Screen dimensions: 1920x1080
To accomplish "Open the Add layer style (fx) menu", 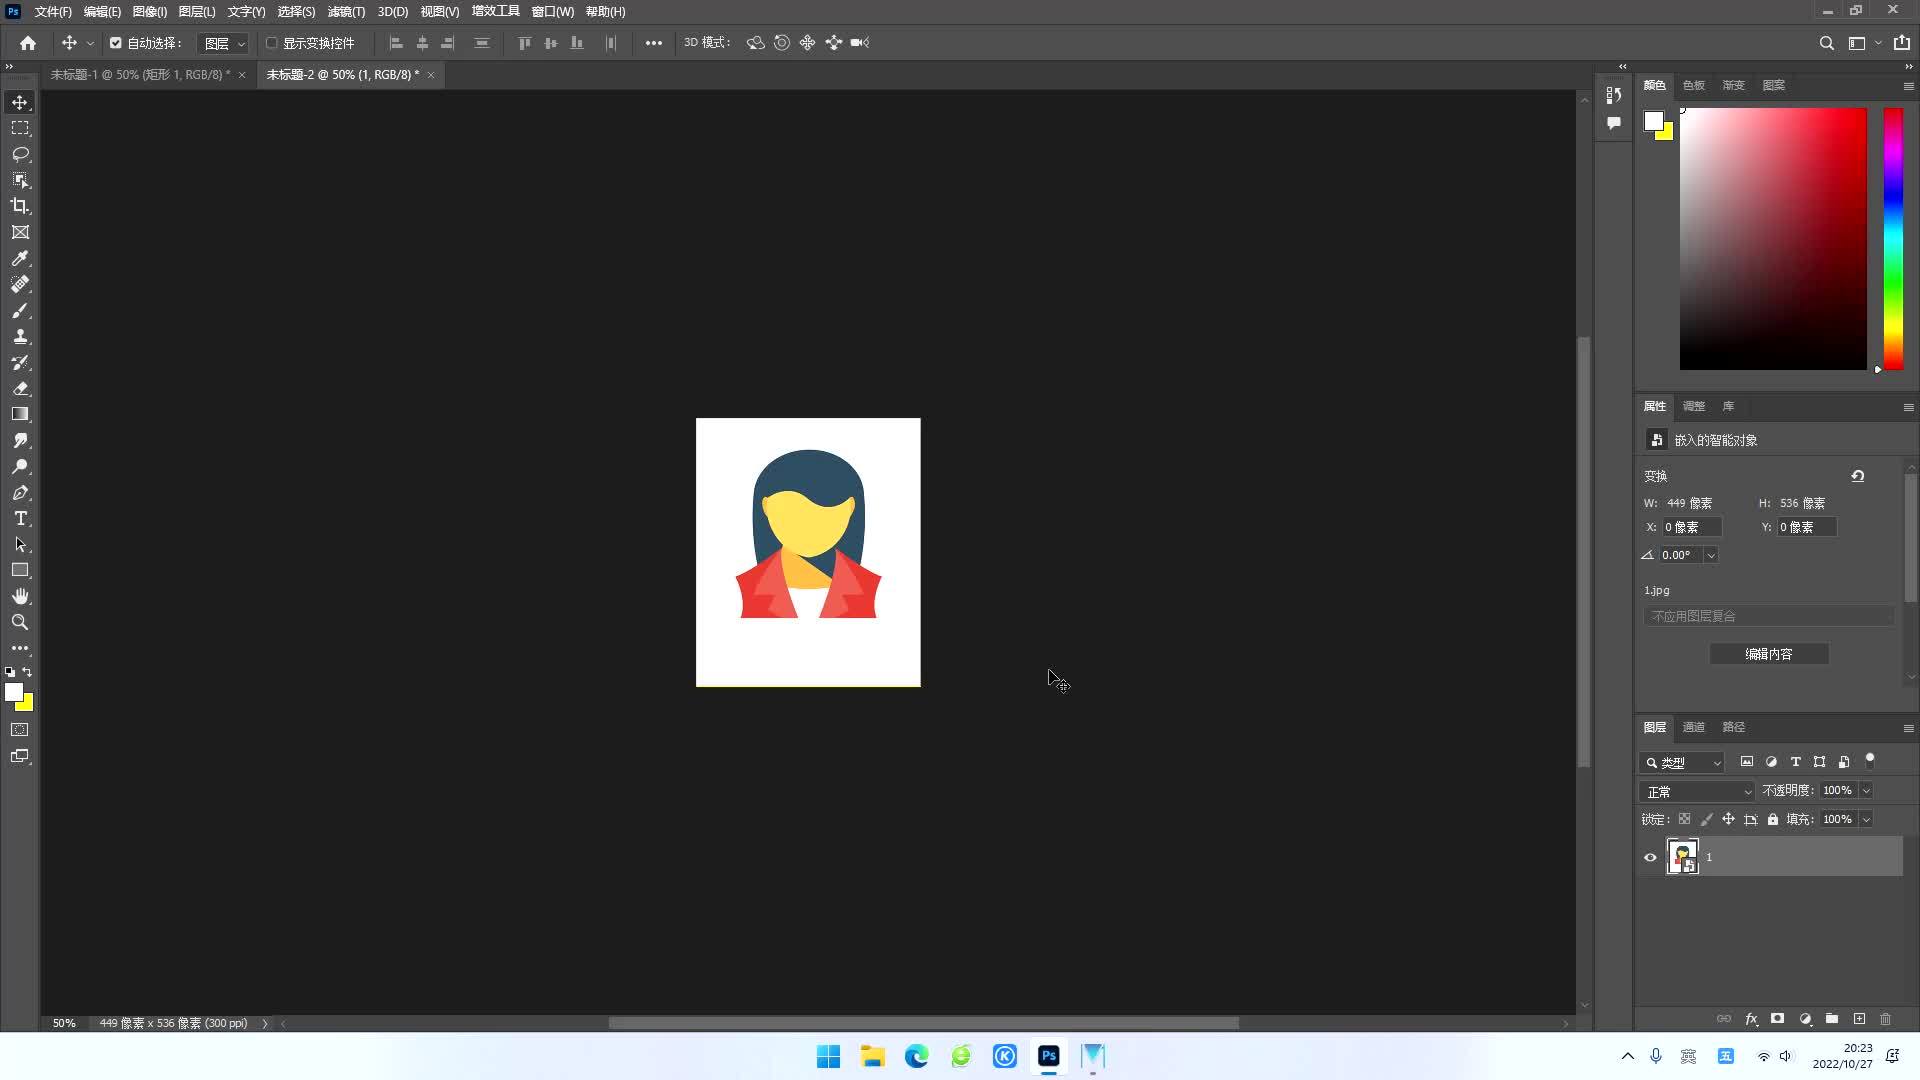I will [x=1751, y=1018].
